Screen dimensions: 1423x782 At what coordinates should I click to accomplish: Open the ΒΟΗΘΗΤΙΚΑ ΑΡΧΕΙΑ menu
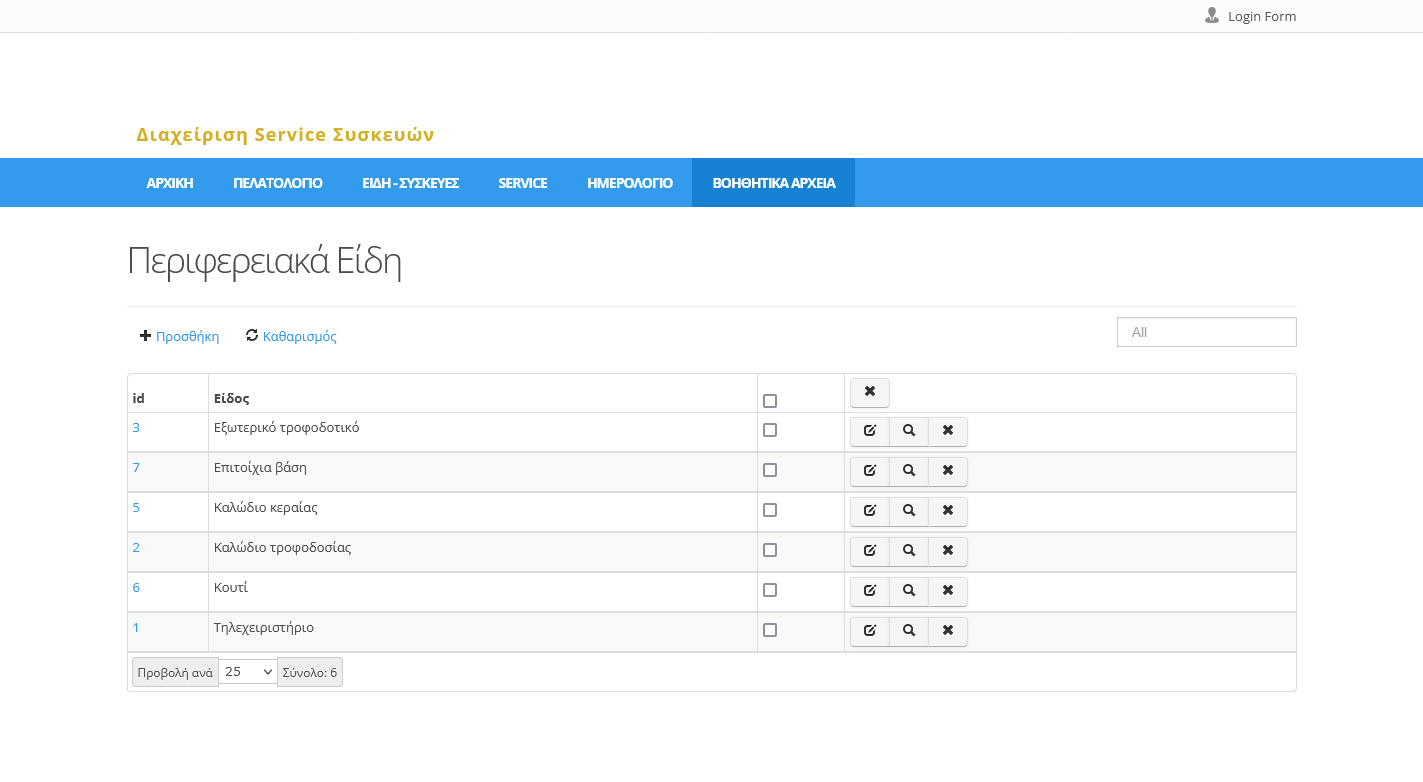(x=773, y=183)
